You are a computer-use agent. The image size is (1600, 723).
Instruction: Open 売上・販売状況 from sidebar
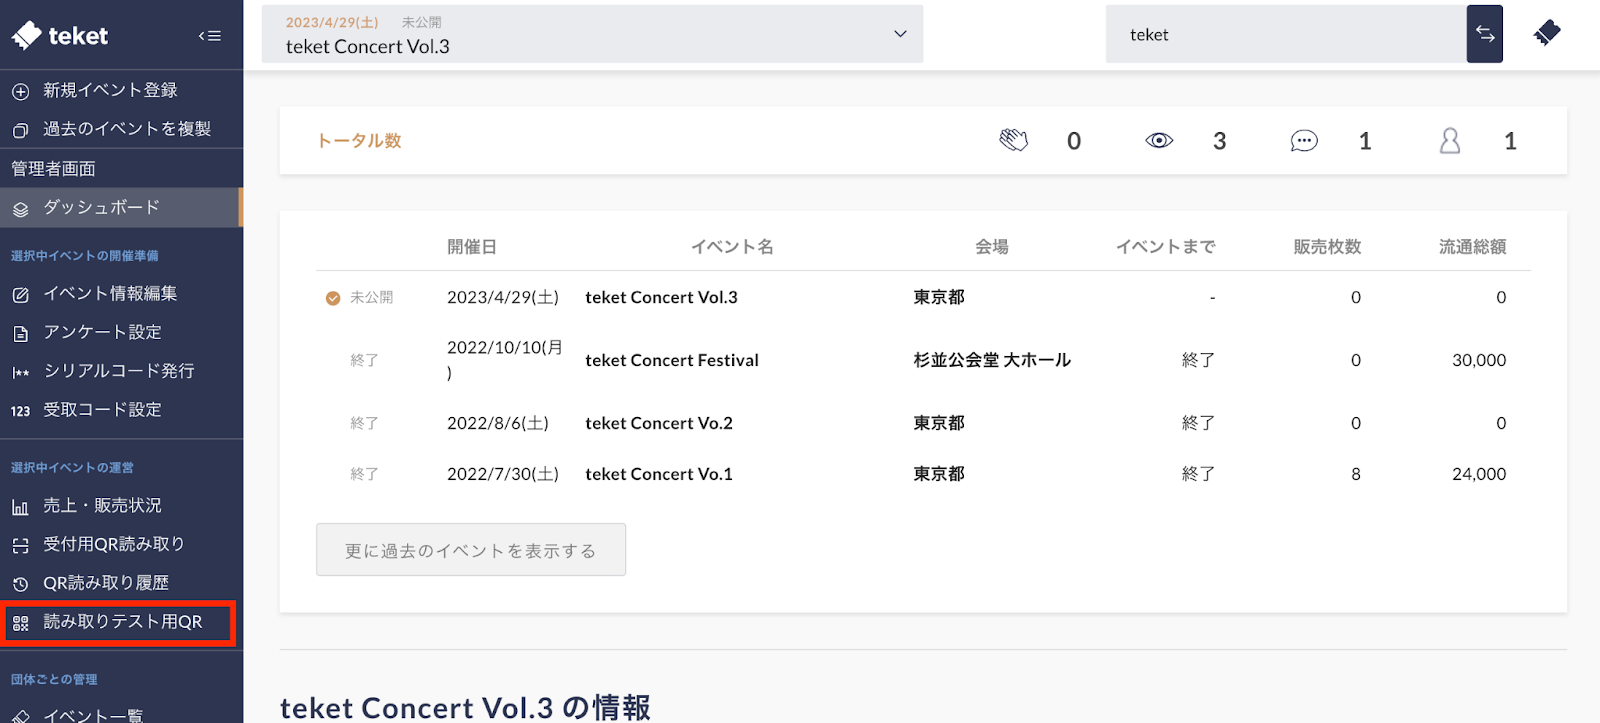pos(102,506)
